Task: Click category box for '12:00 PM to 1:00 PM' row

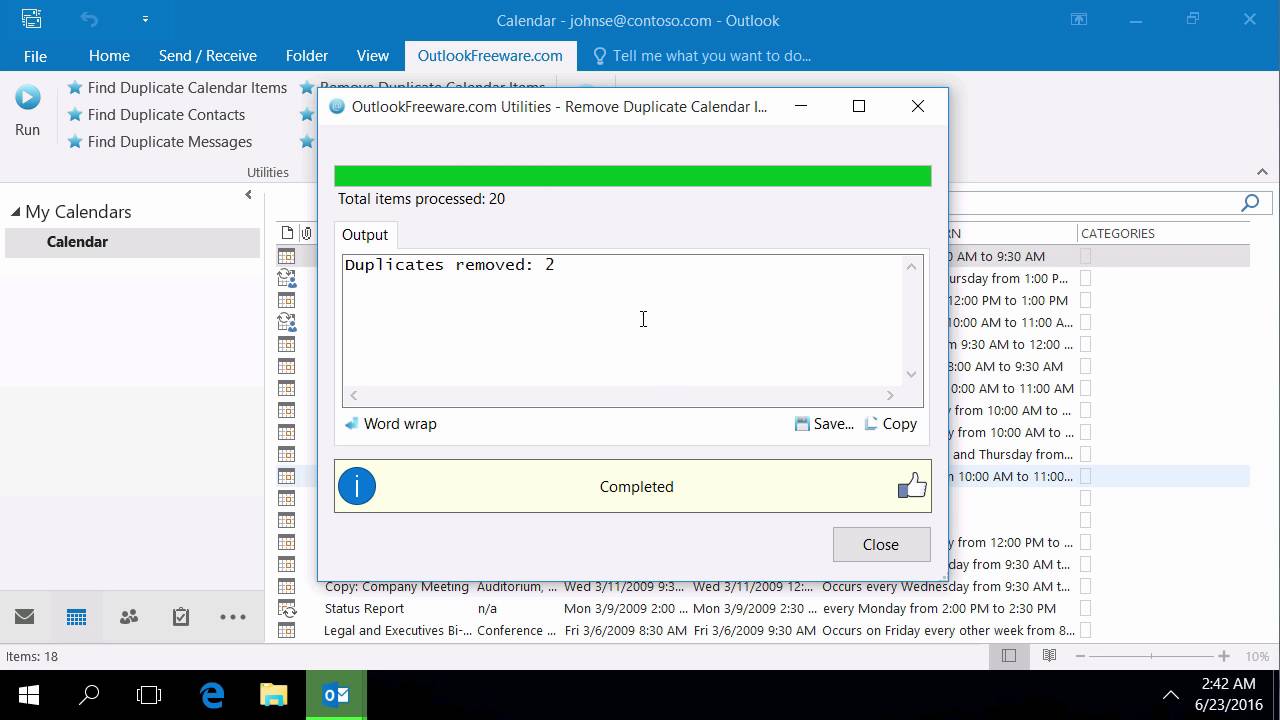Action: click(x=1086, y=300)
